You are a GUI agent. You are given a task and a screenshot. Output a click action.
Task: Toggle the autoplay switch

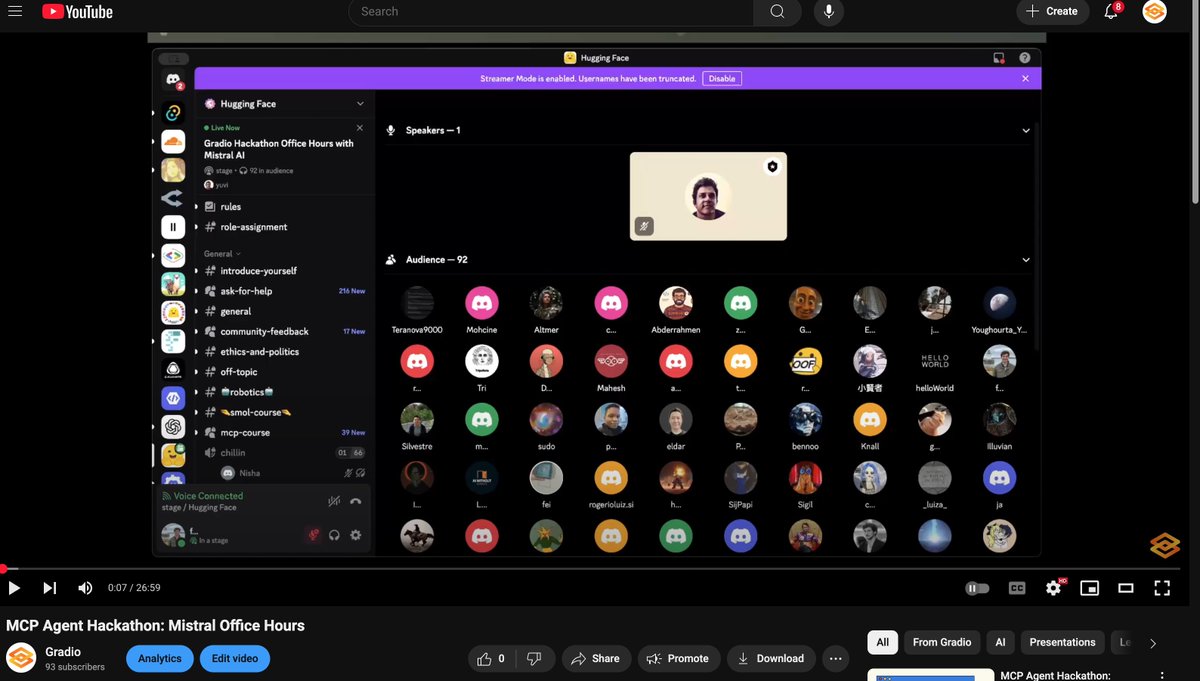(977, 588)
